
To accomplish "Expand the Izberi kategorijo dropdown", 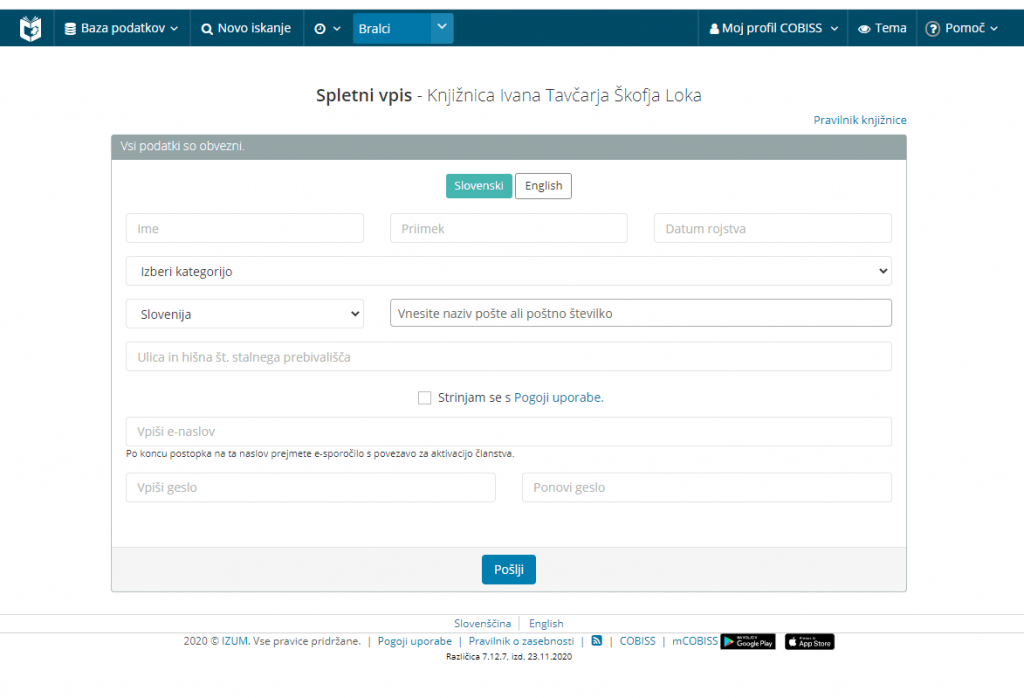I will point(509,271).
